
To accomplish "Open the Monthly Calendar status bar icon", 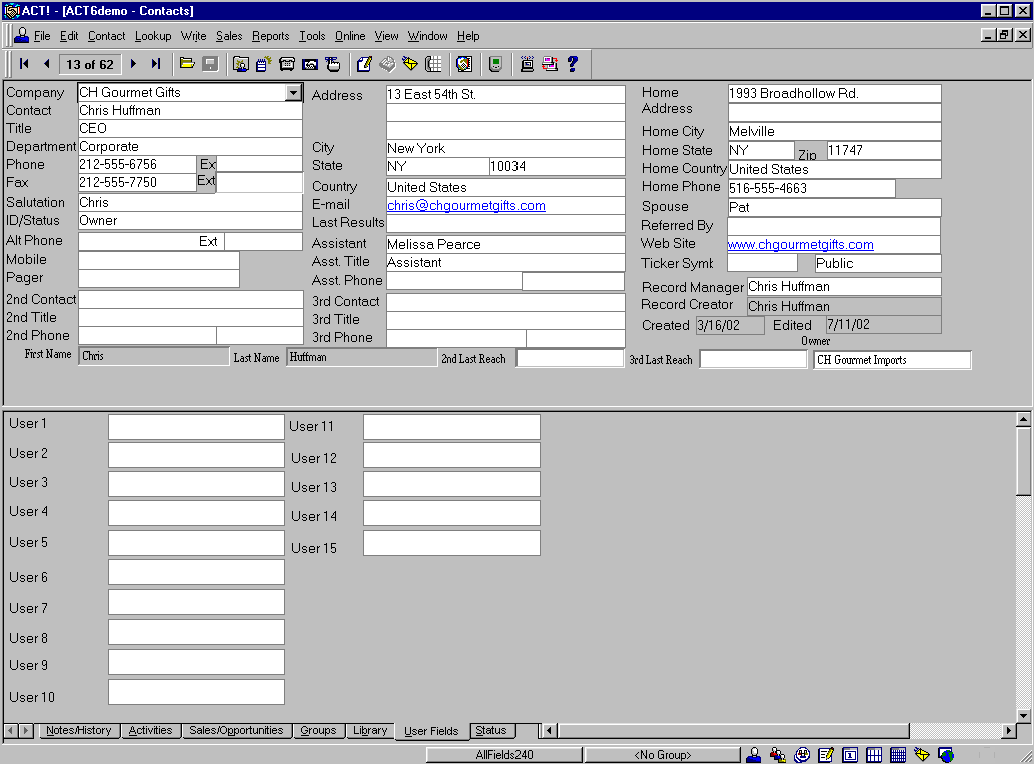I will coord(897,755).
